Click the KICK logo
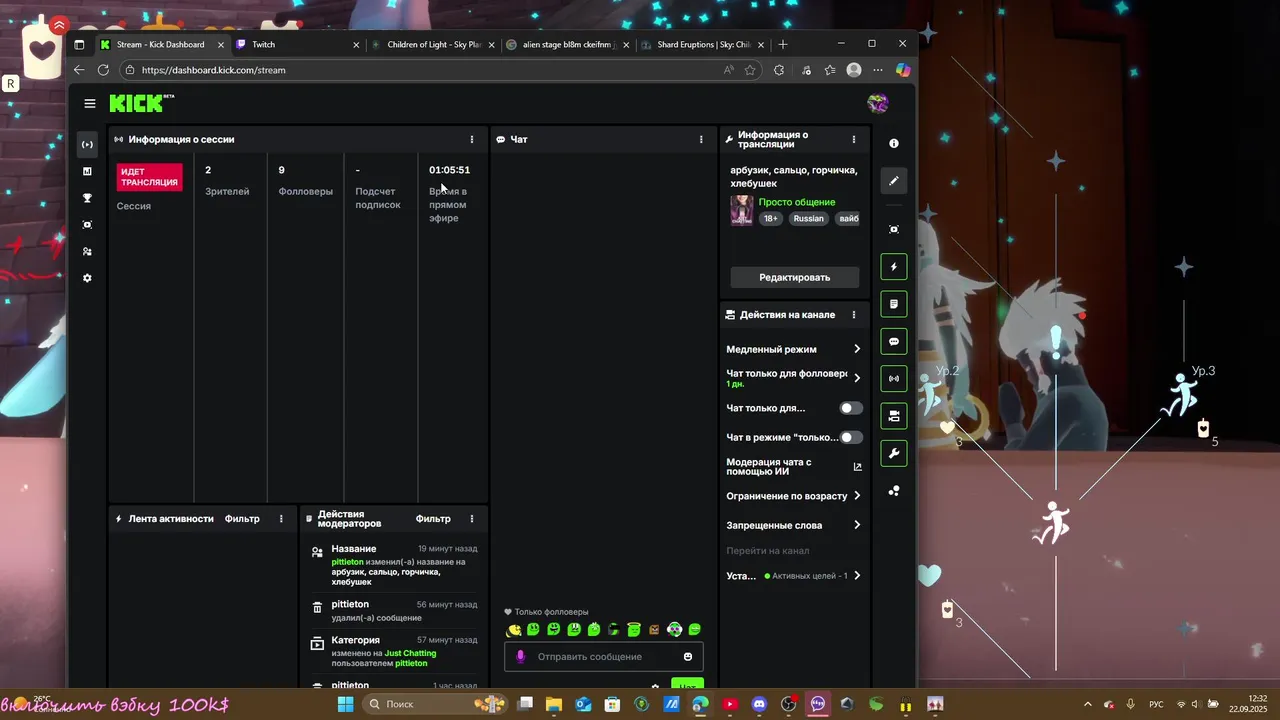The image size is (1280, 720). 141,103
